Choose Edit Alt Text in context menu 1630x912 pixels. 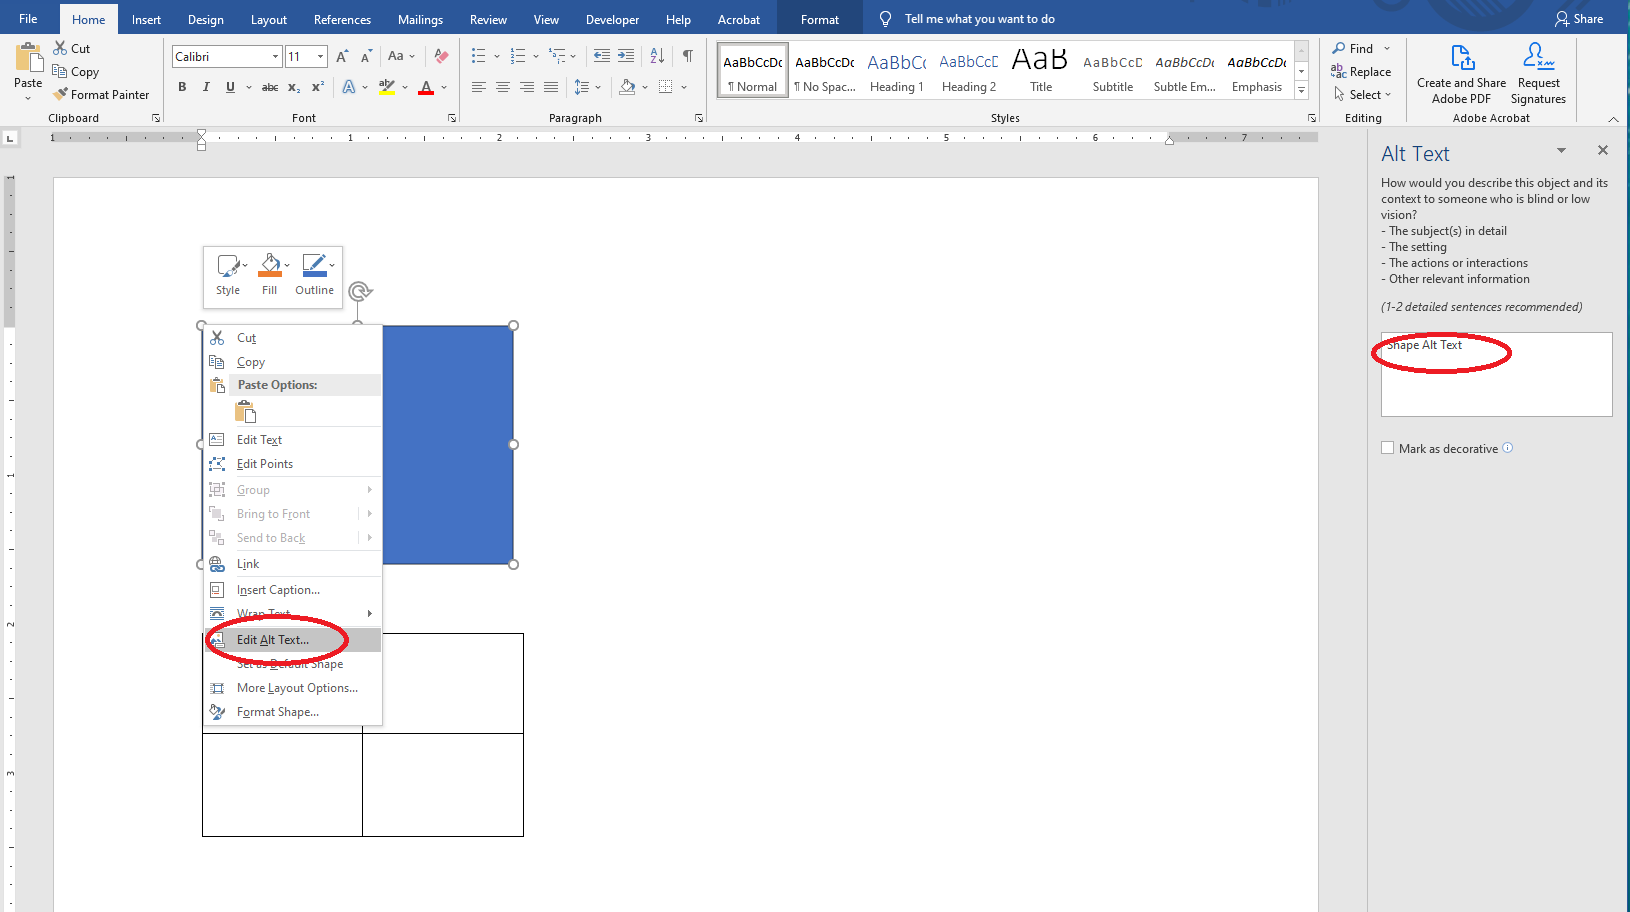(x=273, y=640)
